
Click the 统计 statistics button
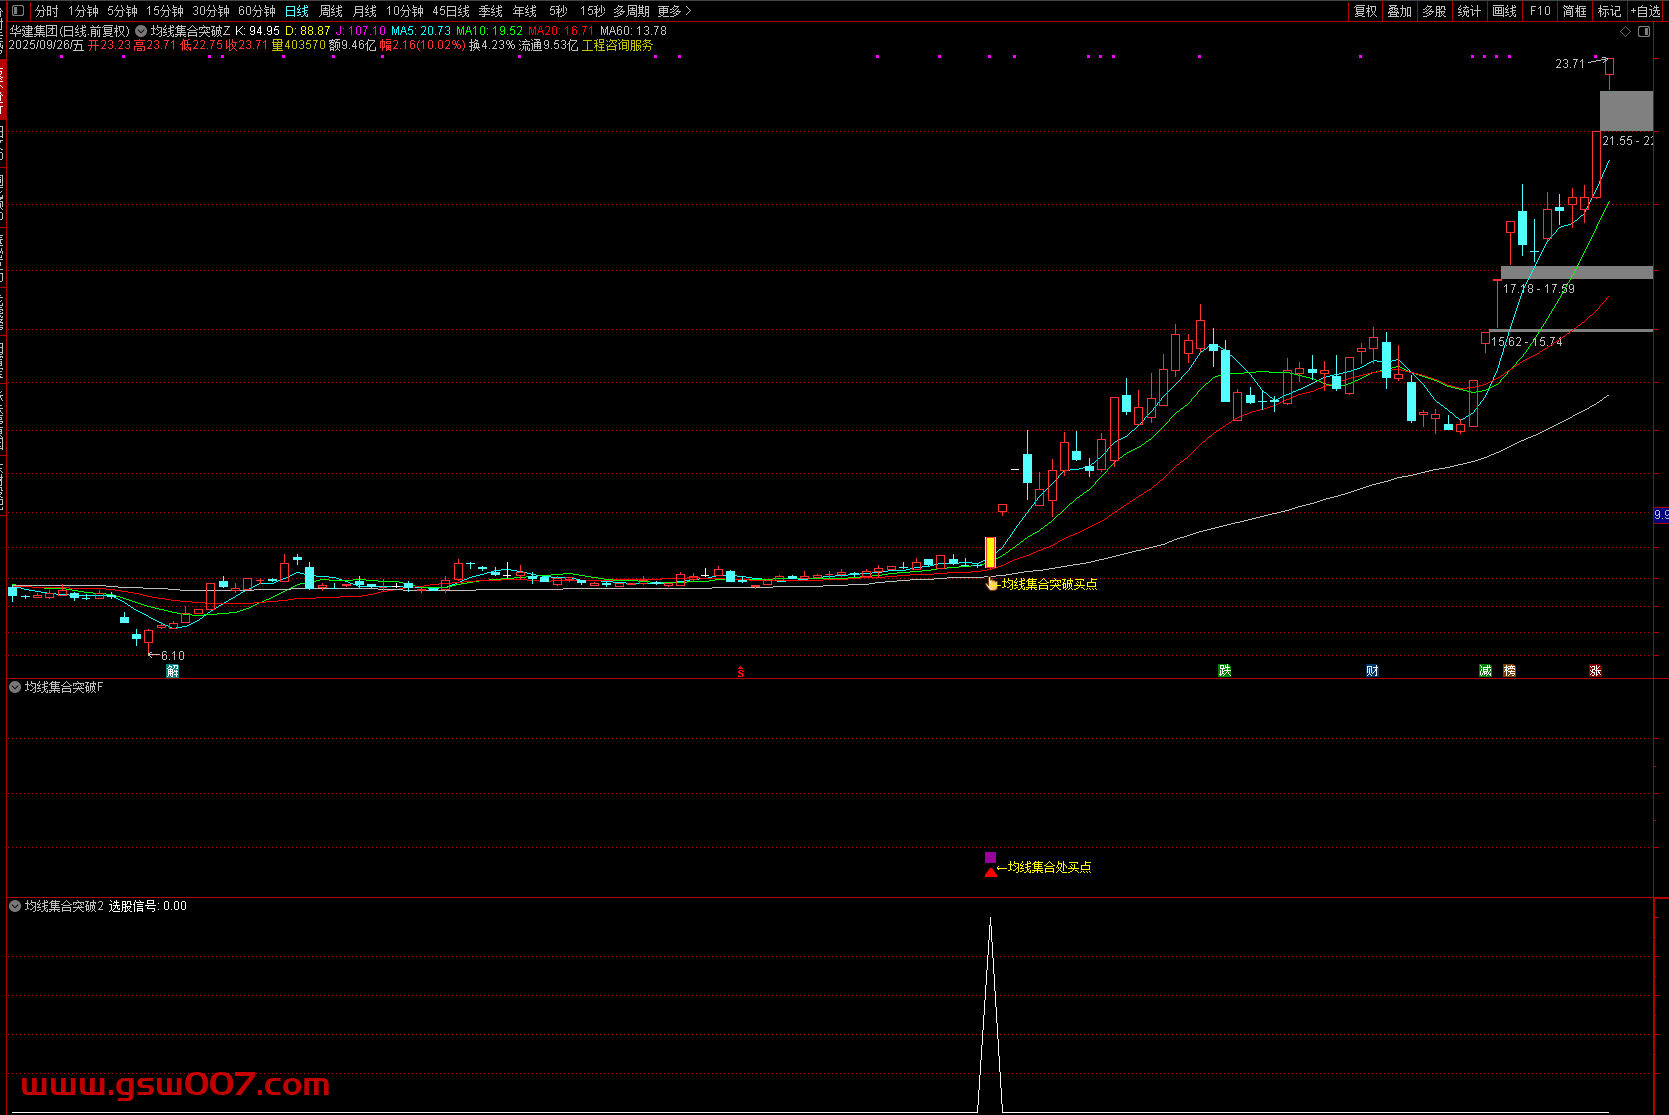click(x=1470, y=11)
